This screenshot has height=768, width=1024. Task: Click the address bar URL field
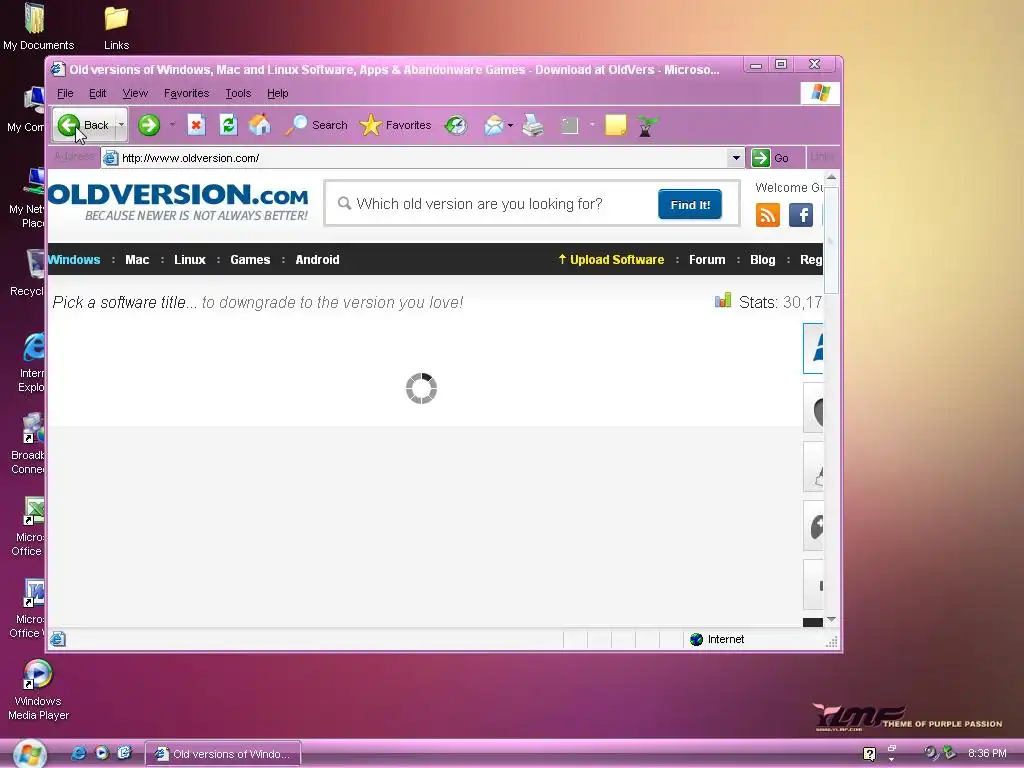pyautogui.click(x=415, y=158)
